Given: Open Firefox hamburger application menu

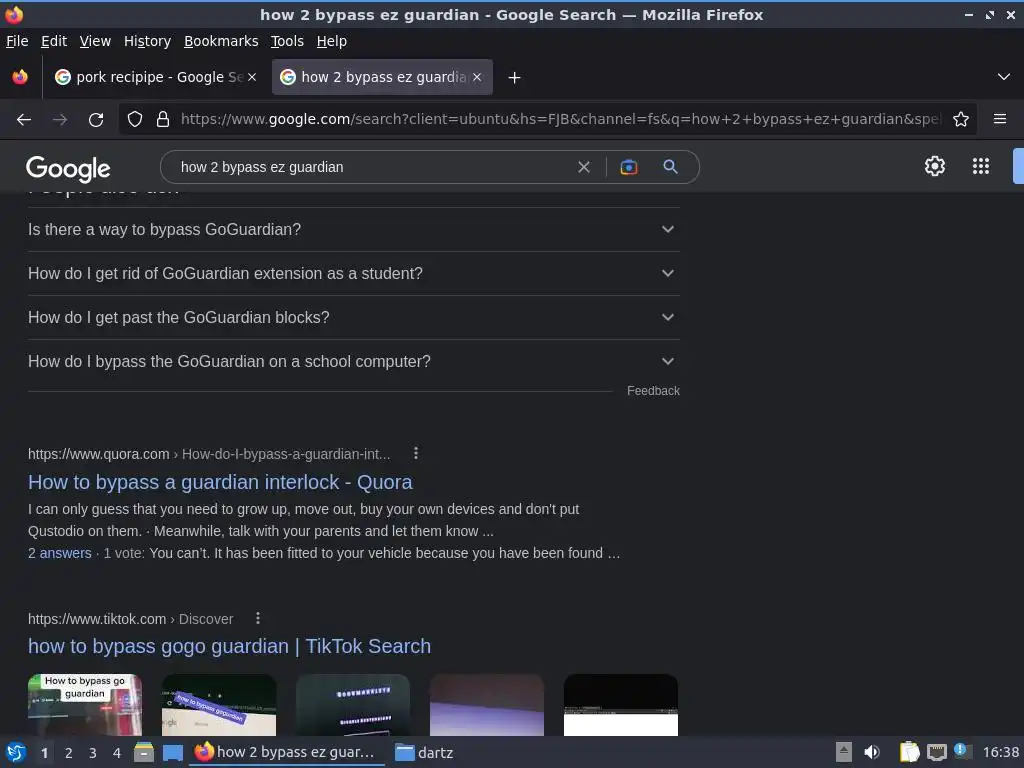Looking at the screenshot, I should point(999,120).
